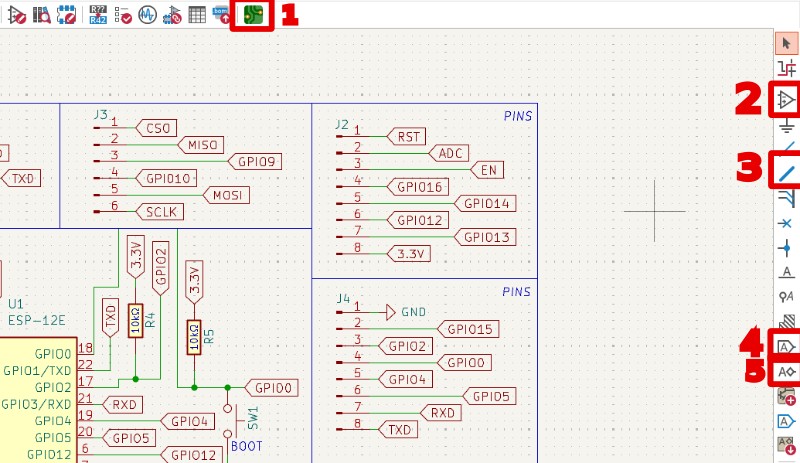
Task: Select the PINS text above J4
Action: click(x=516, y=292)
